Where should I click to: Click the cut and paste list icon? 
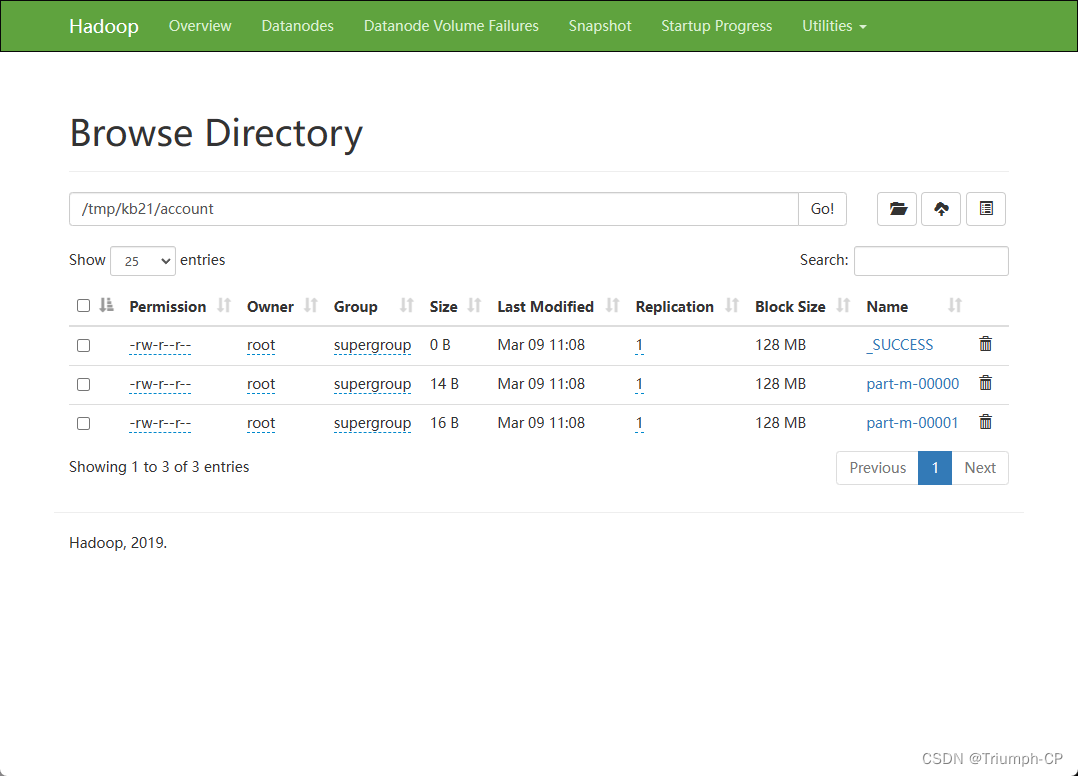tap(986, 209)
